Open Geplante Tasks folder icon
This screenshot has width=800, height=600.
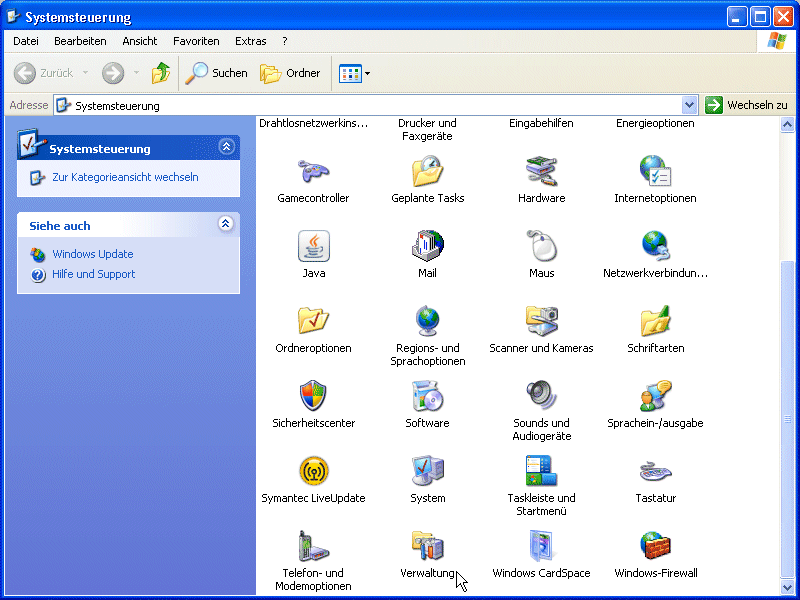tap(428, 171)
